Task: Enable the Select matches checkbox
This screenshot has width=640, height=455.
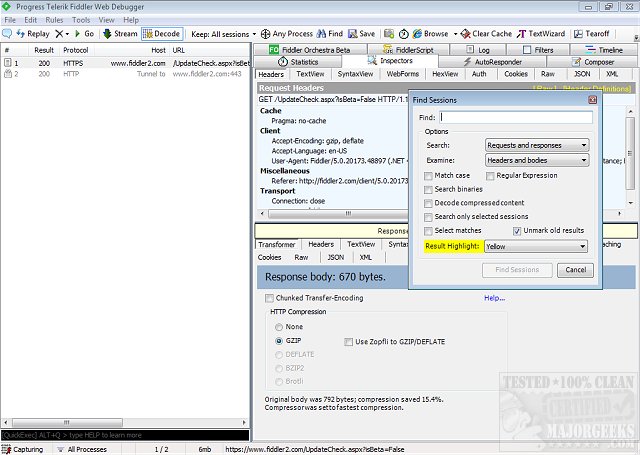Action: coord(428,231)
